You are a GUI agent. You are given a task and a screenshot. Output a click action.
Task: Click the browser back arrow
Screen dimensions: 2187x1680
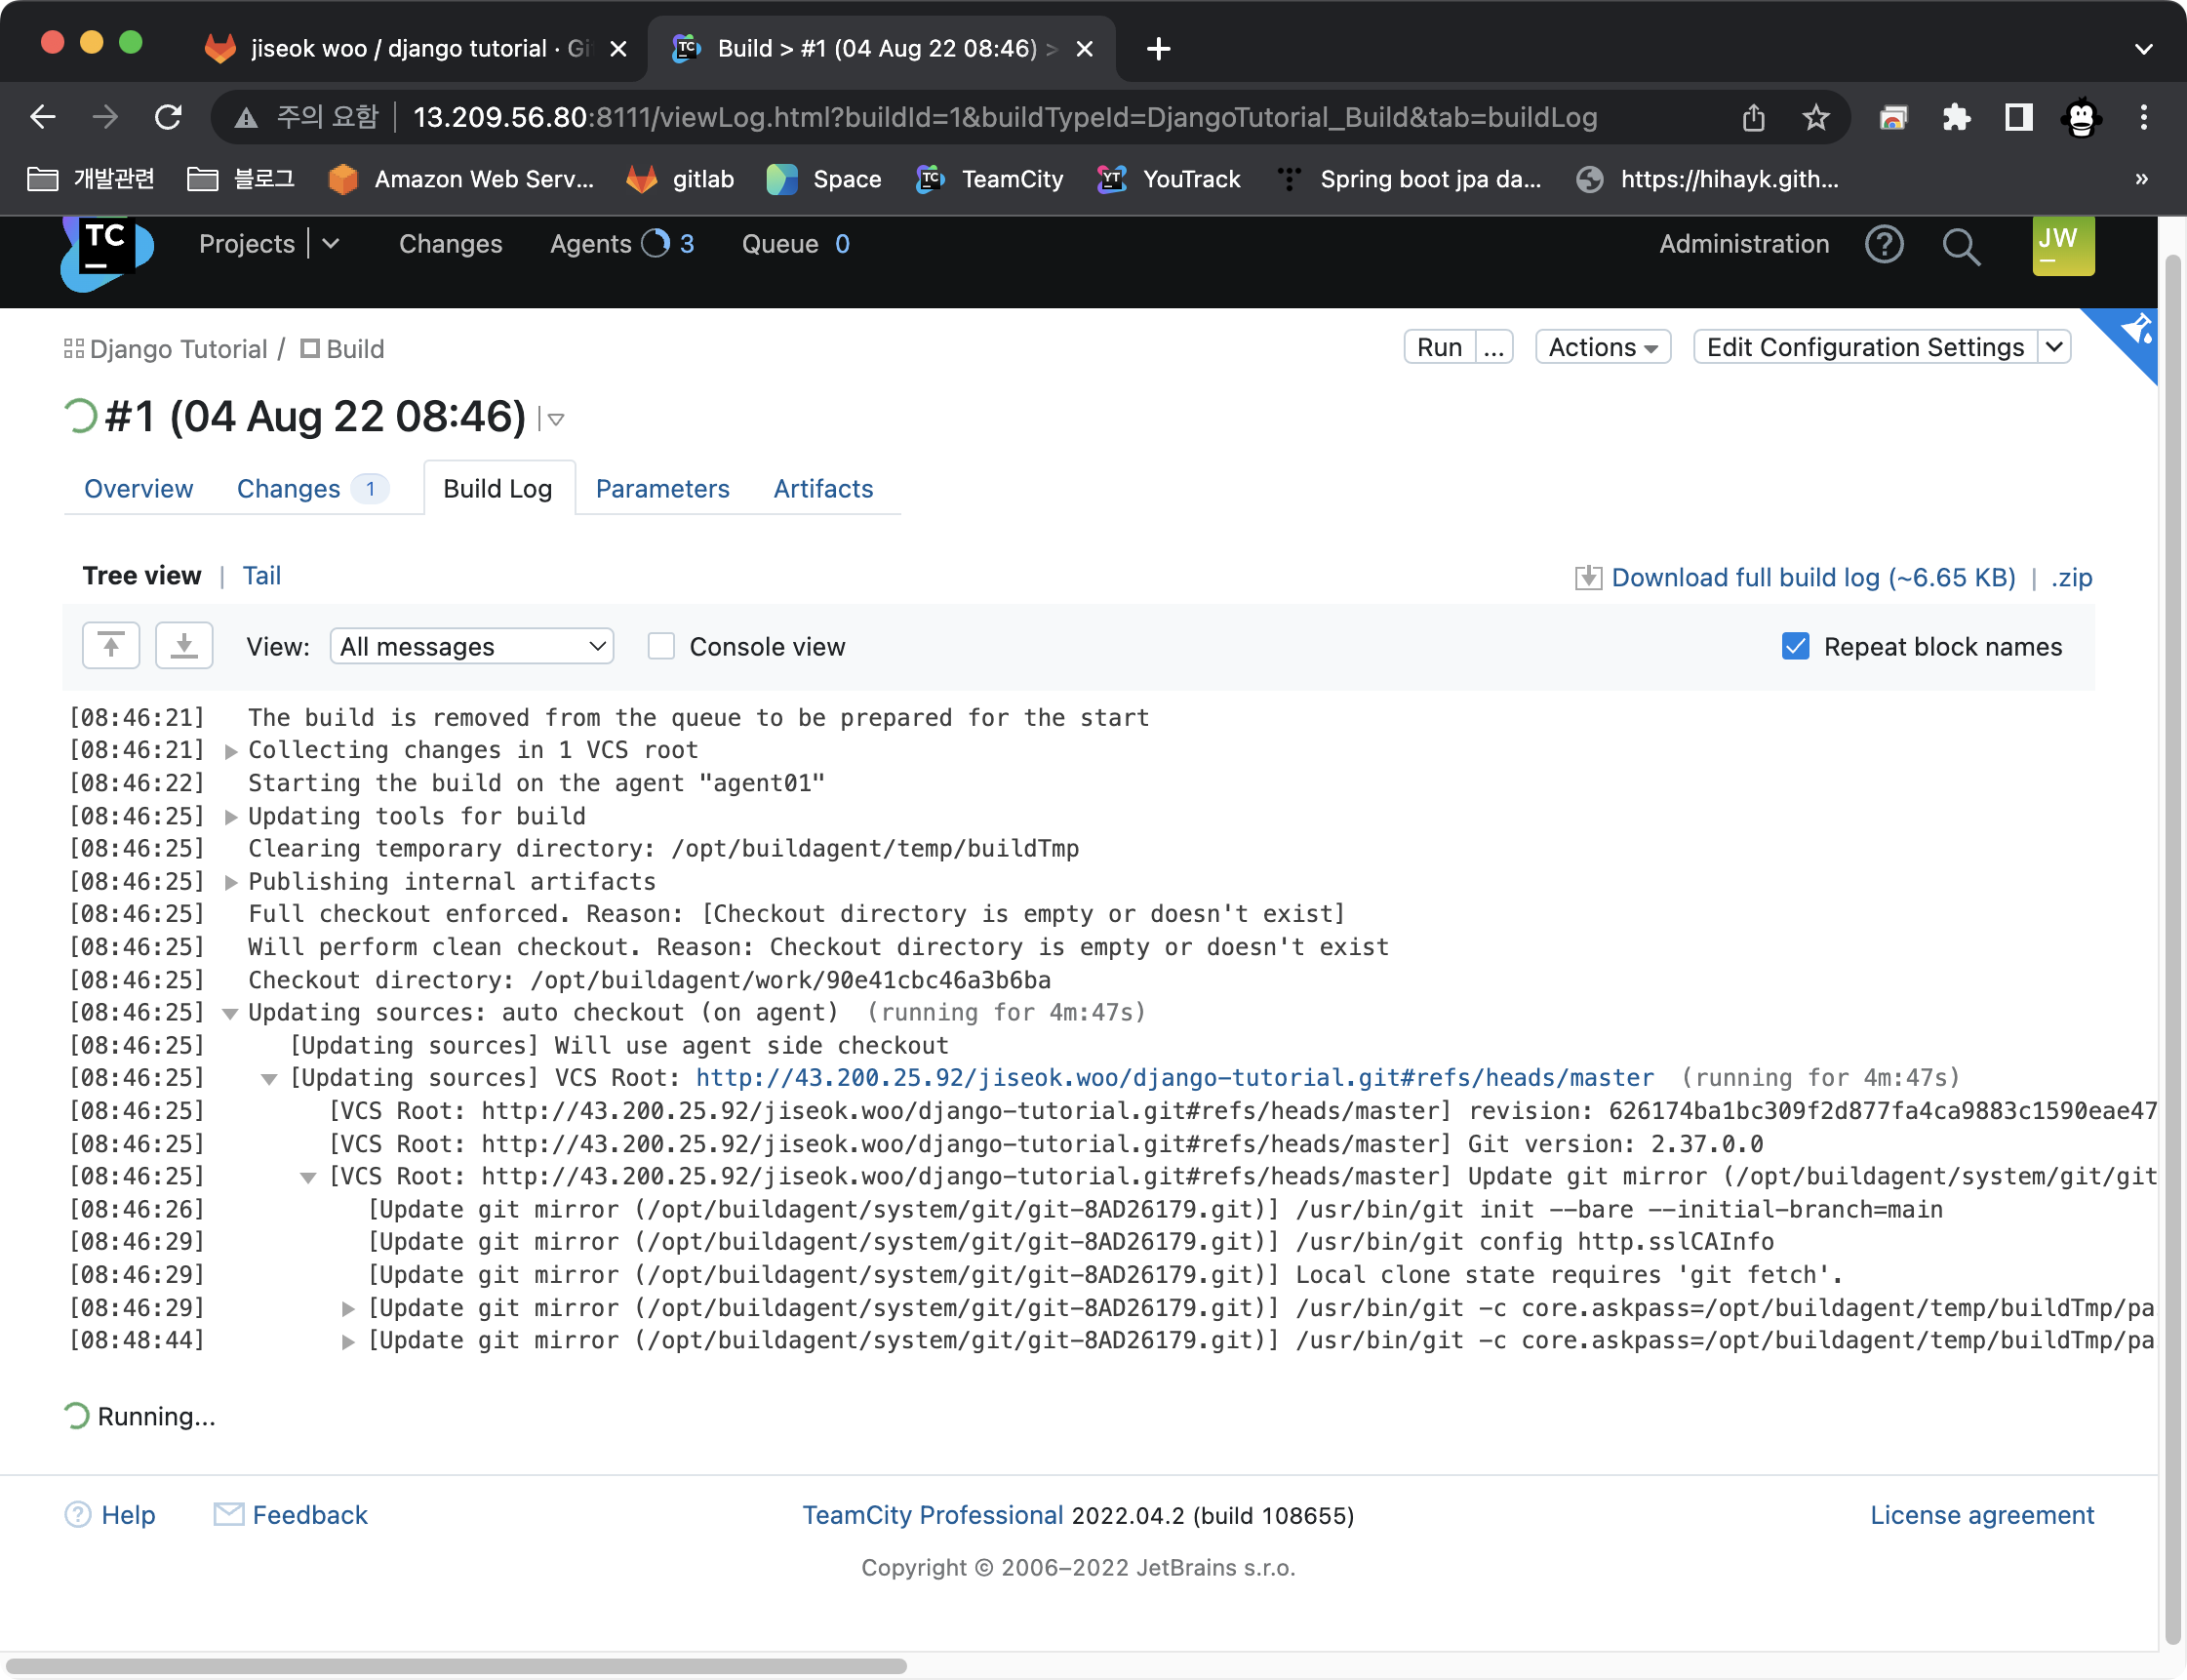coord(43,117)
